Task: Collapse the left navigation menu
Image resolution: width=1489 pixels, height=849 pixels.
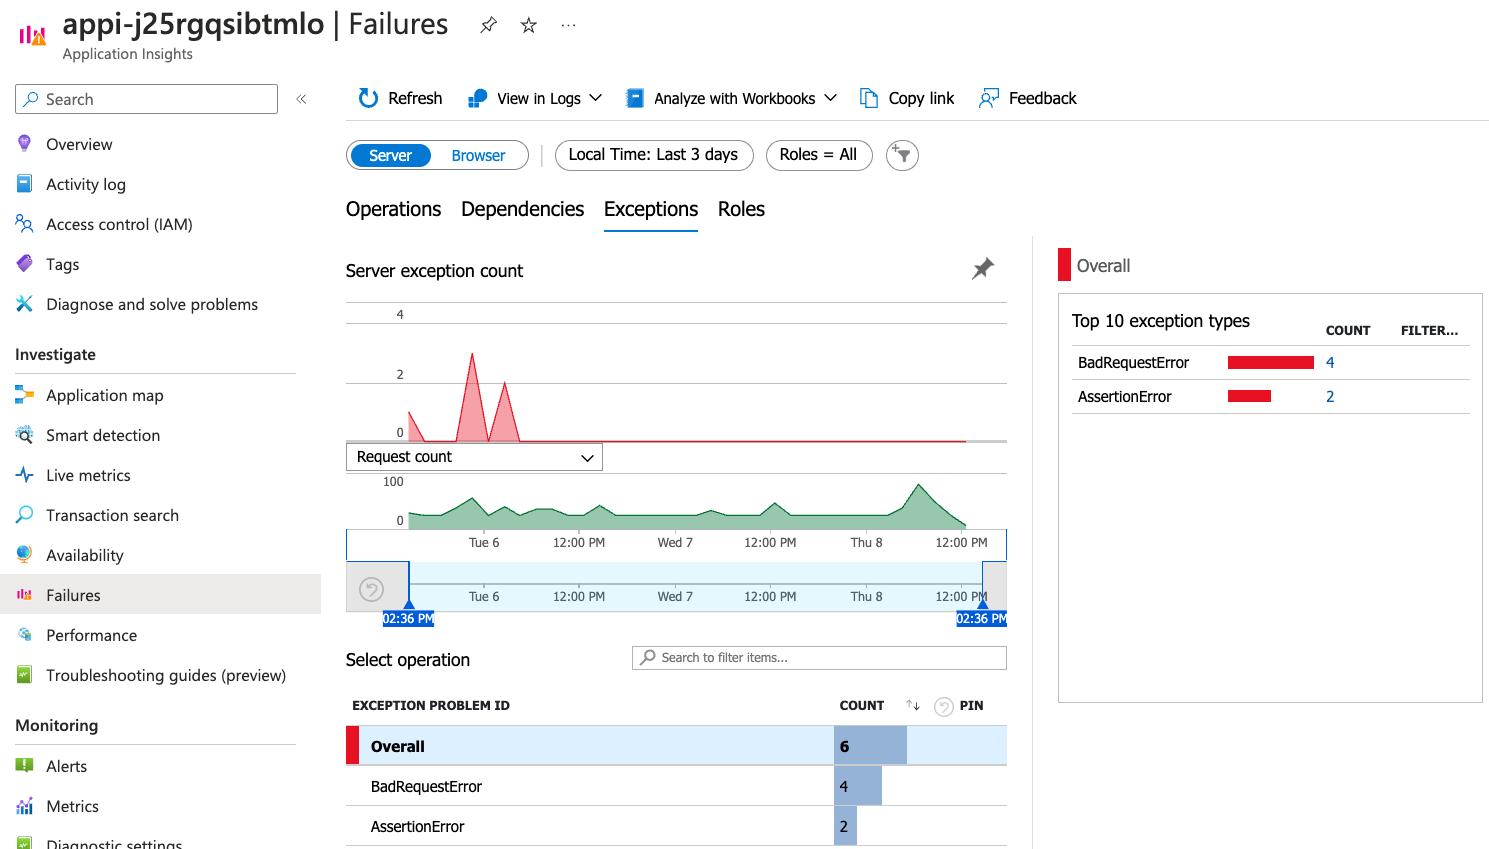Action: coord(301,99)
